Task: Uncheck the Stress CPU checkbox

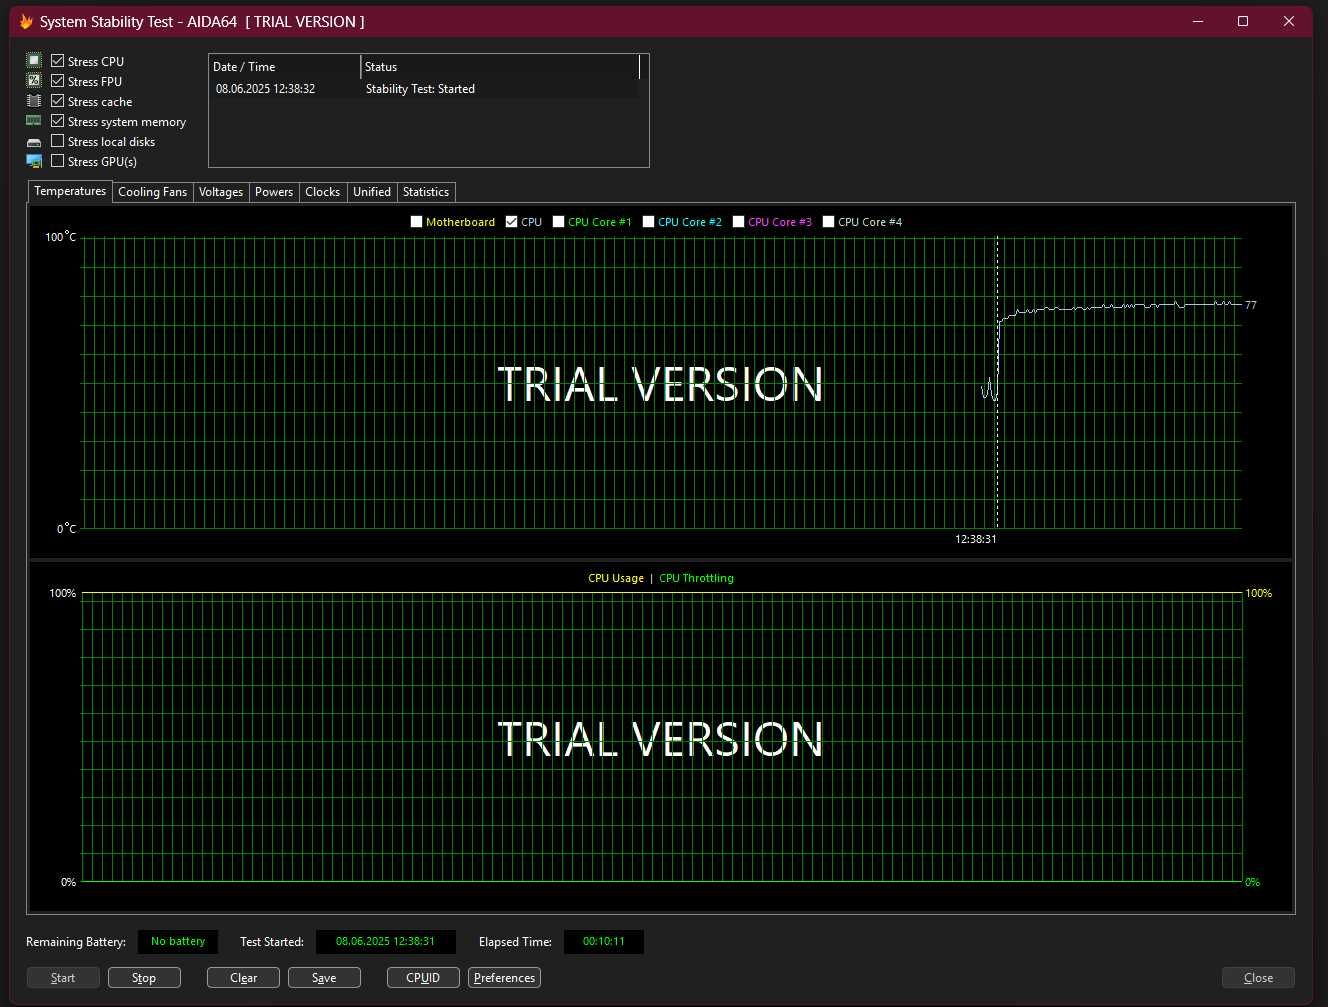Action: point(58,60)
